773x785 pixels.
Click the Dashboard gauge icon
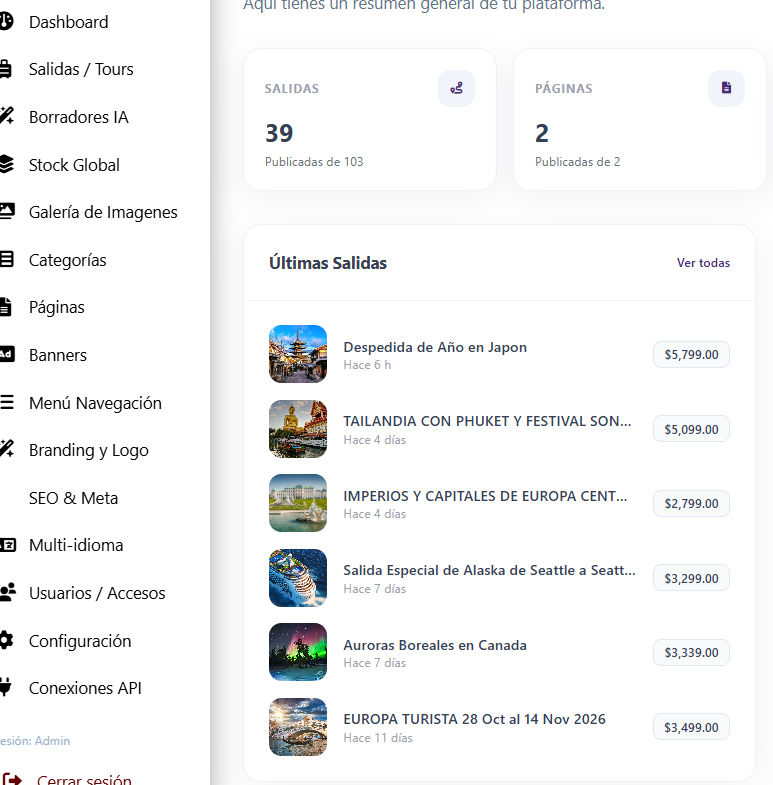(x=6, y=22)
